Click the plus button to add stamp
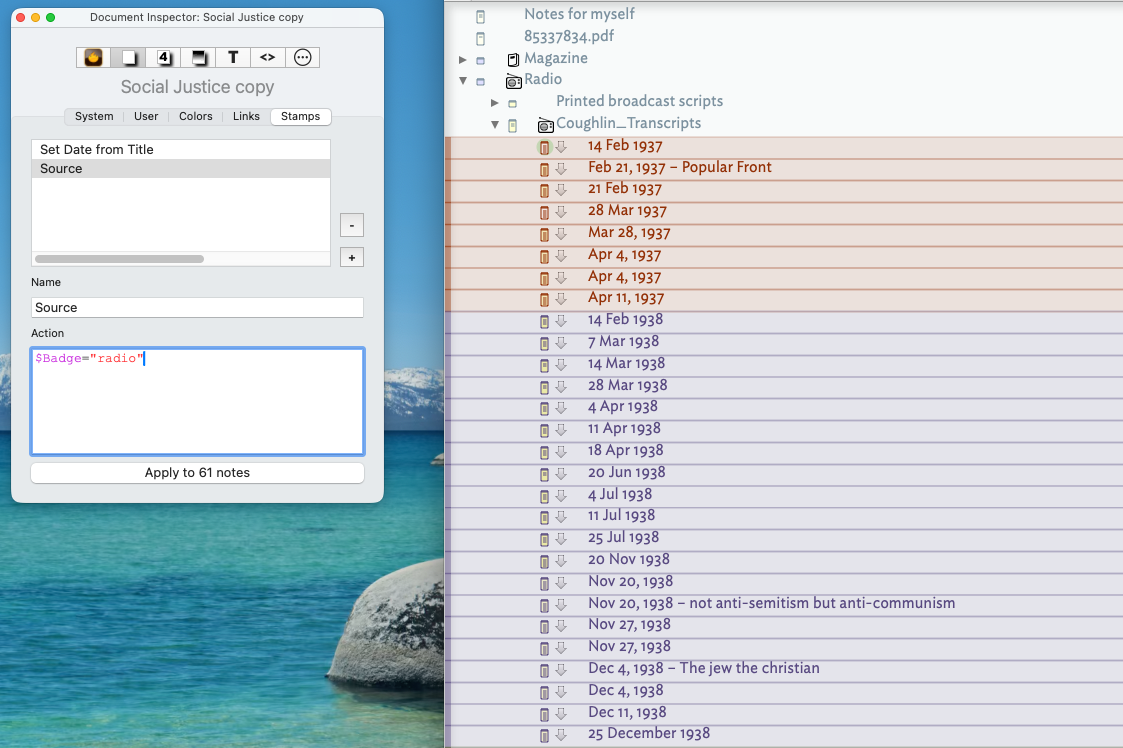This screenshot has width=1123, height=748. coord(351,258)
